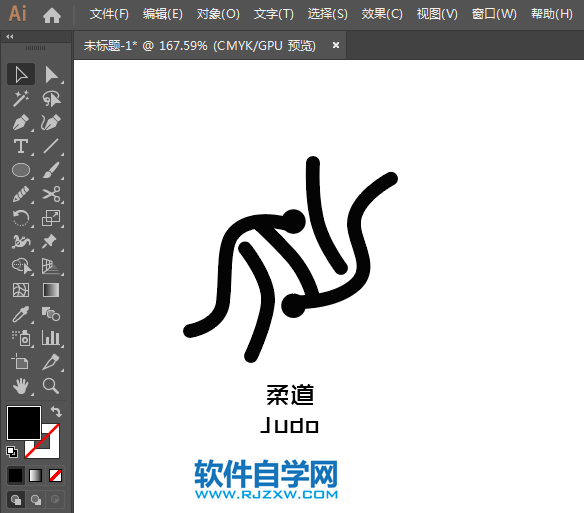Select the Mesh tool
584x513 pixels.
pyautogui.click(x=21, y=290)
